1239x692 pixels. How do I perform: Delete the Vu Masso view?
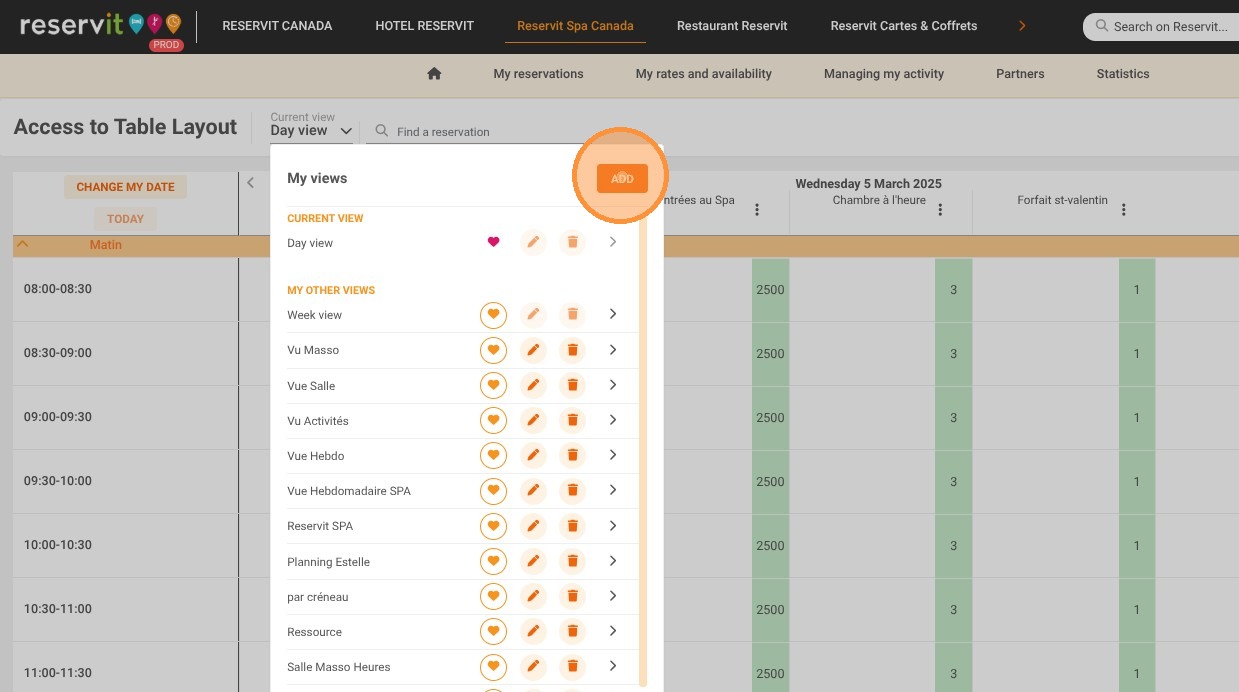click(573, 350)
